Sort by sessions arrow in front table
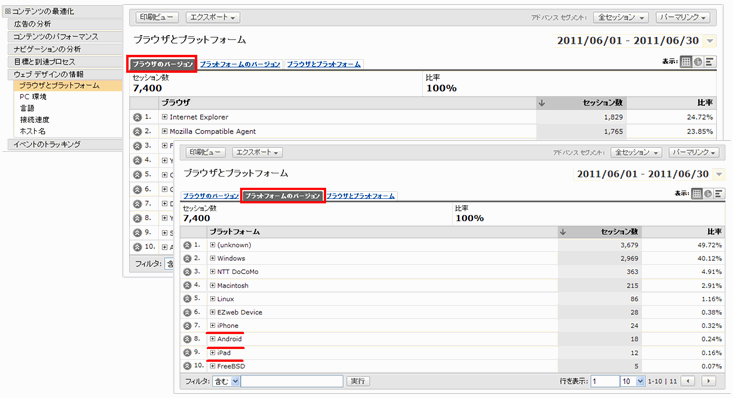The width and height of the screenshot is (733, 398). (563, 232)
